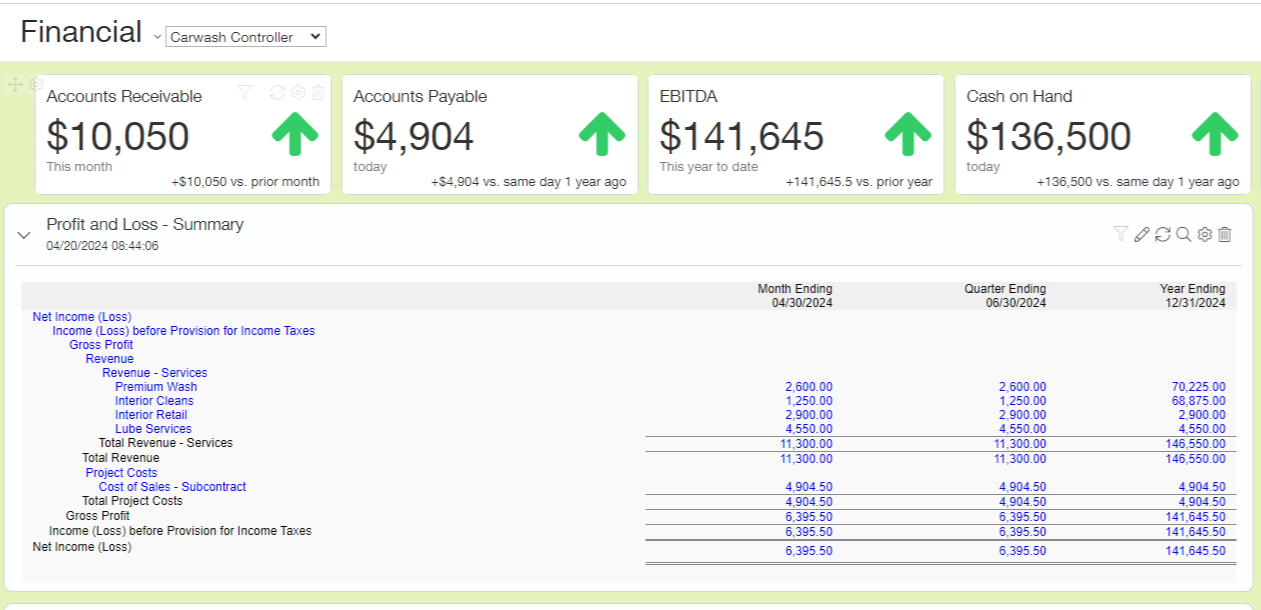Image resolution: width=1261 pixels, height=610 pixels.
Task: Click the edit pencil icon on Profit and Loss panel
Action: point(1142,234)
